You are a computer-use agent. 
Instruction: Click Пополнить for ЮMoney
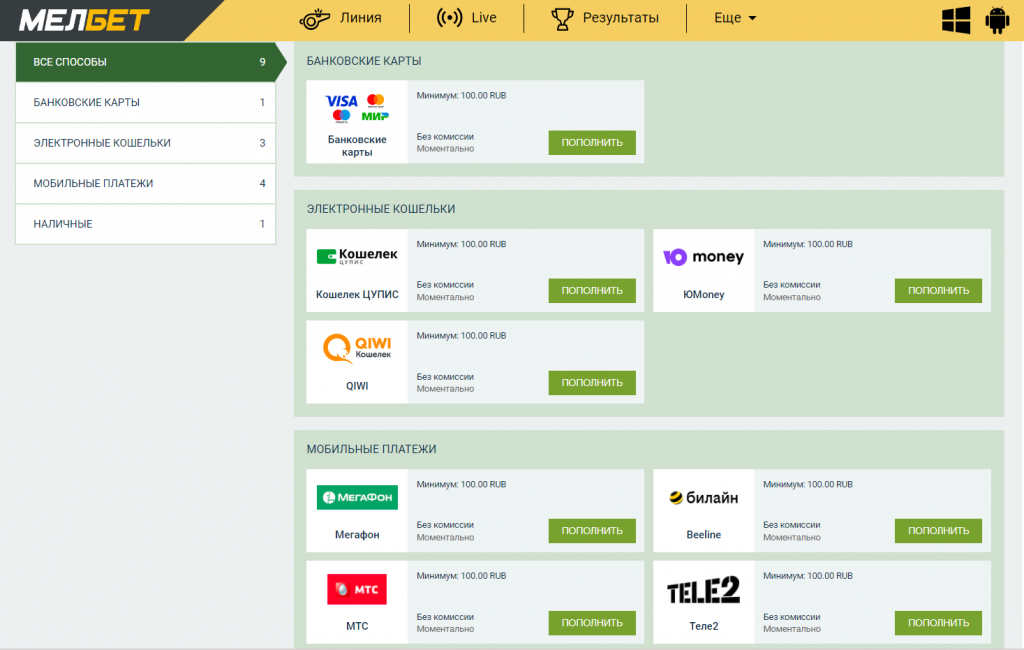tap(938, 291)
